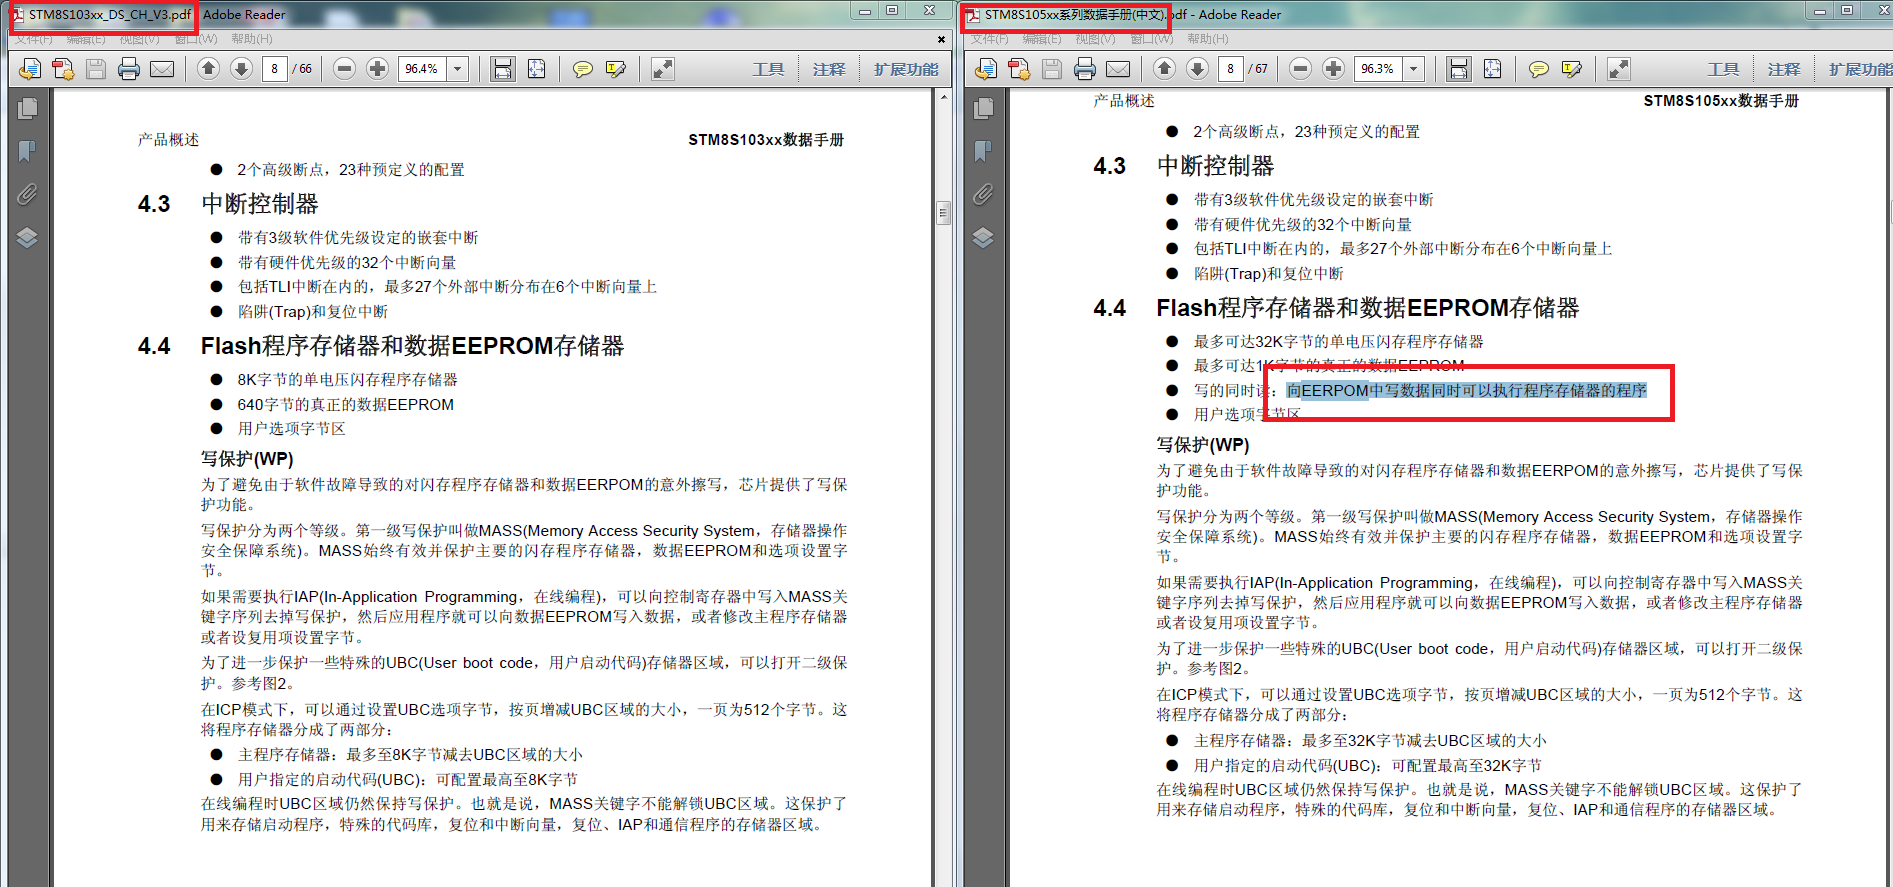Open 视图(V) menu in STM8S103 window
1893x887 pixels.
139,39
